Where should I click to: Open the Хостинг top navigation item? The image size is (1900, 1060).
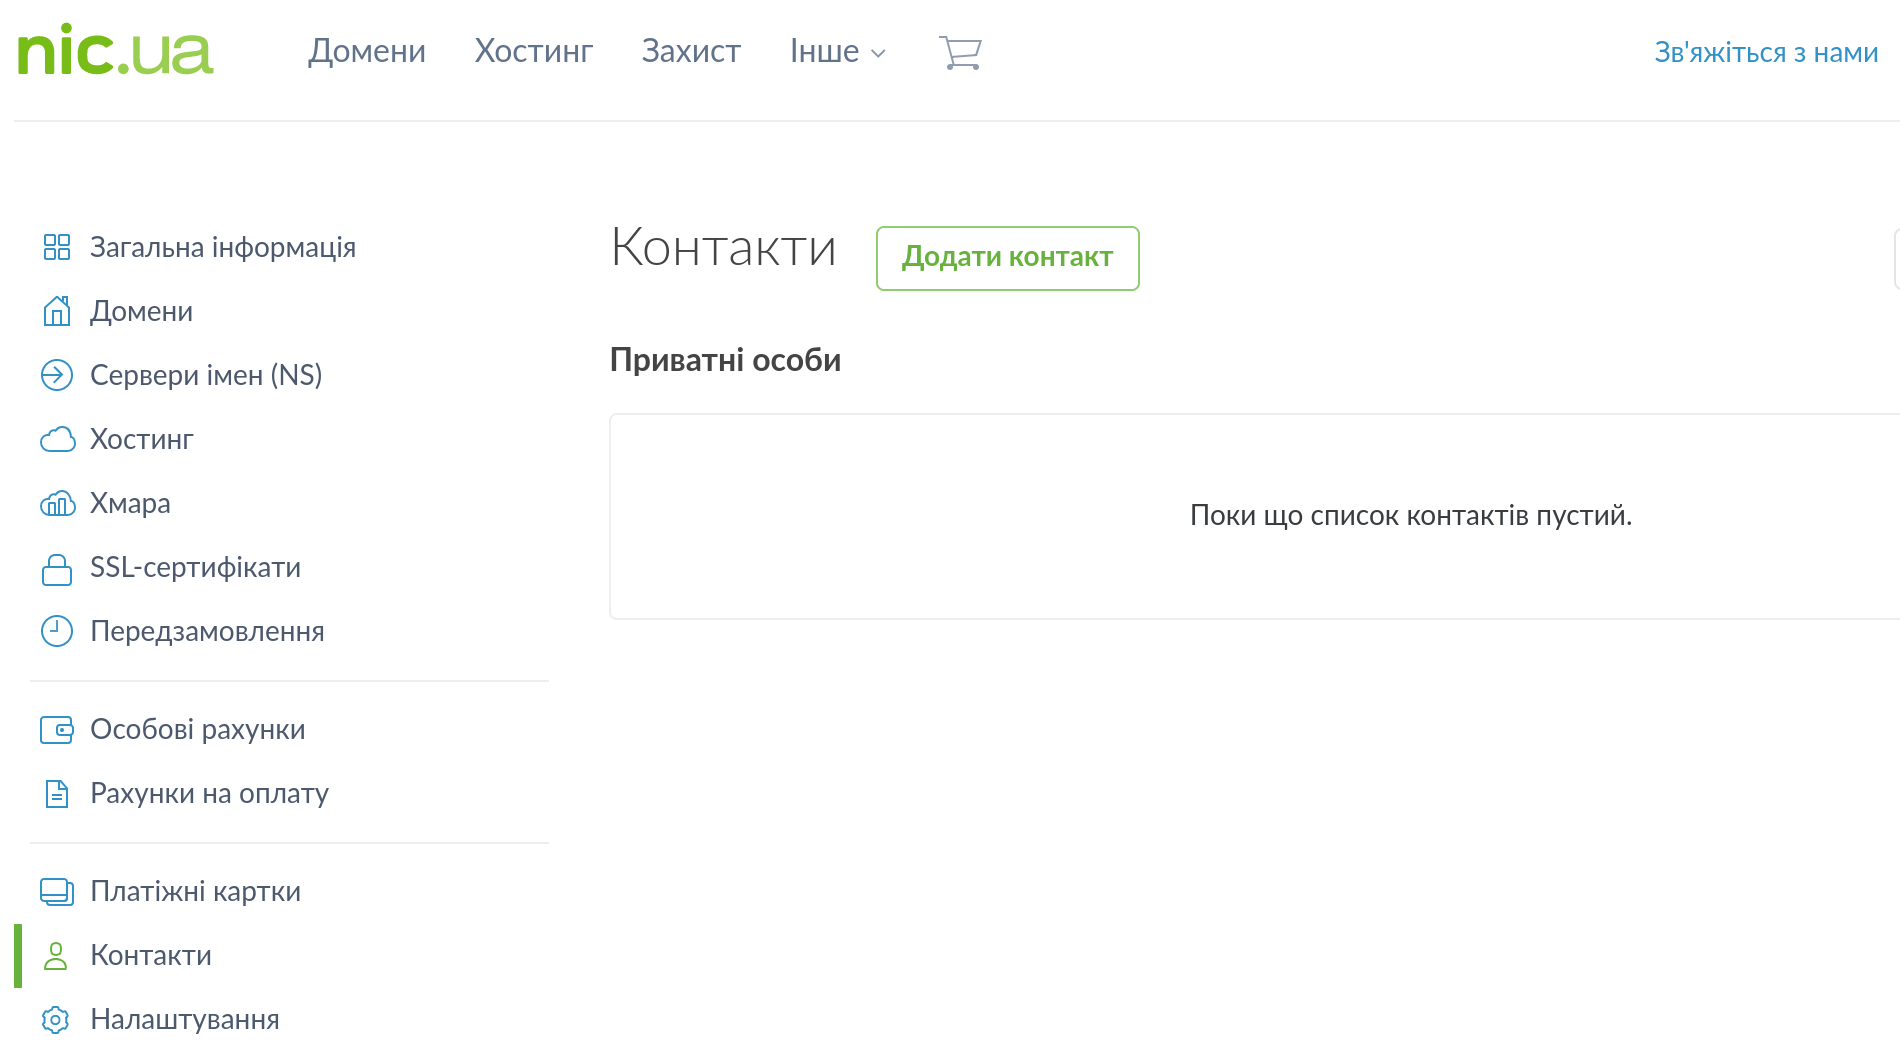[533, 51]
